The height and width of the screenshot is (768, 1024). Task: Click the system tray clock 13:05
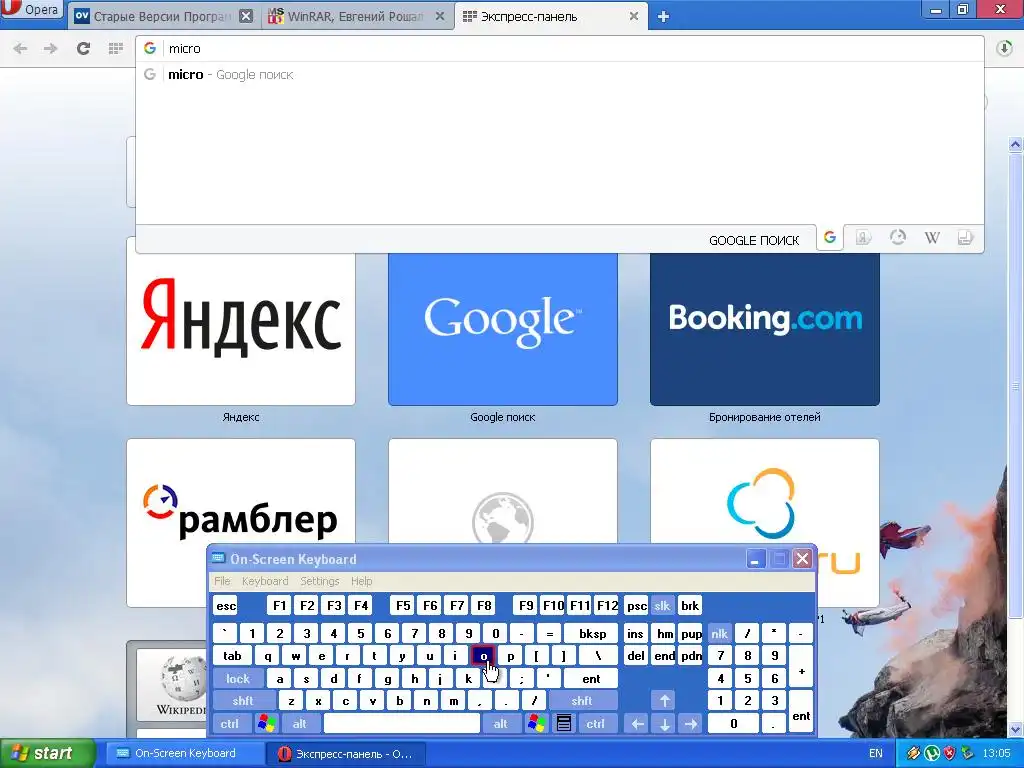[997, 754]
